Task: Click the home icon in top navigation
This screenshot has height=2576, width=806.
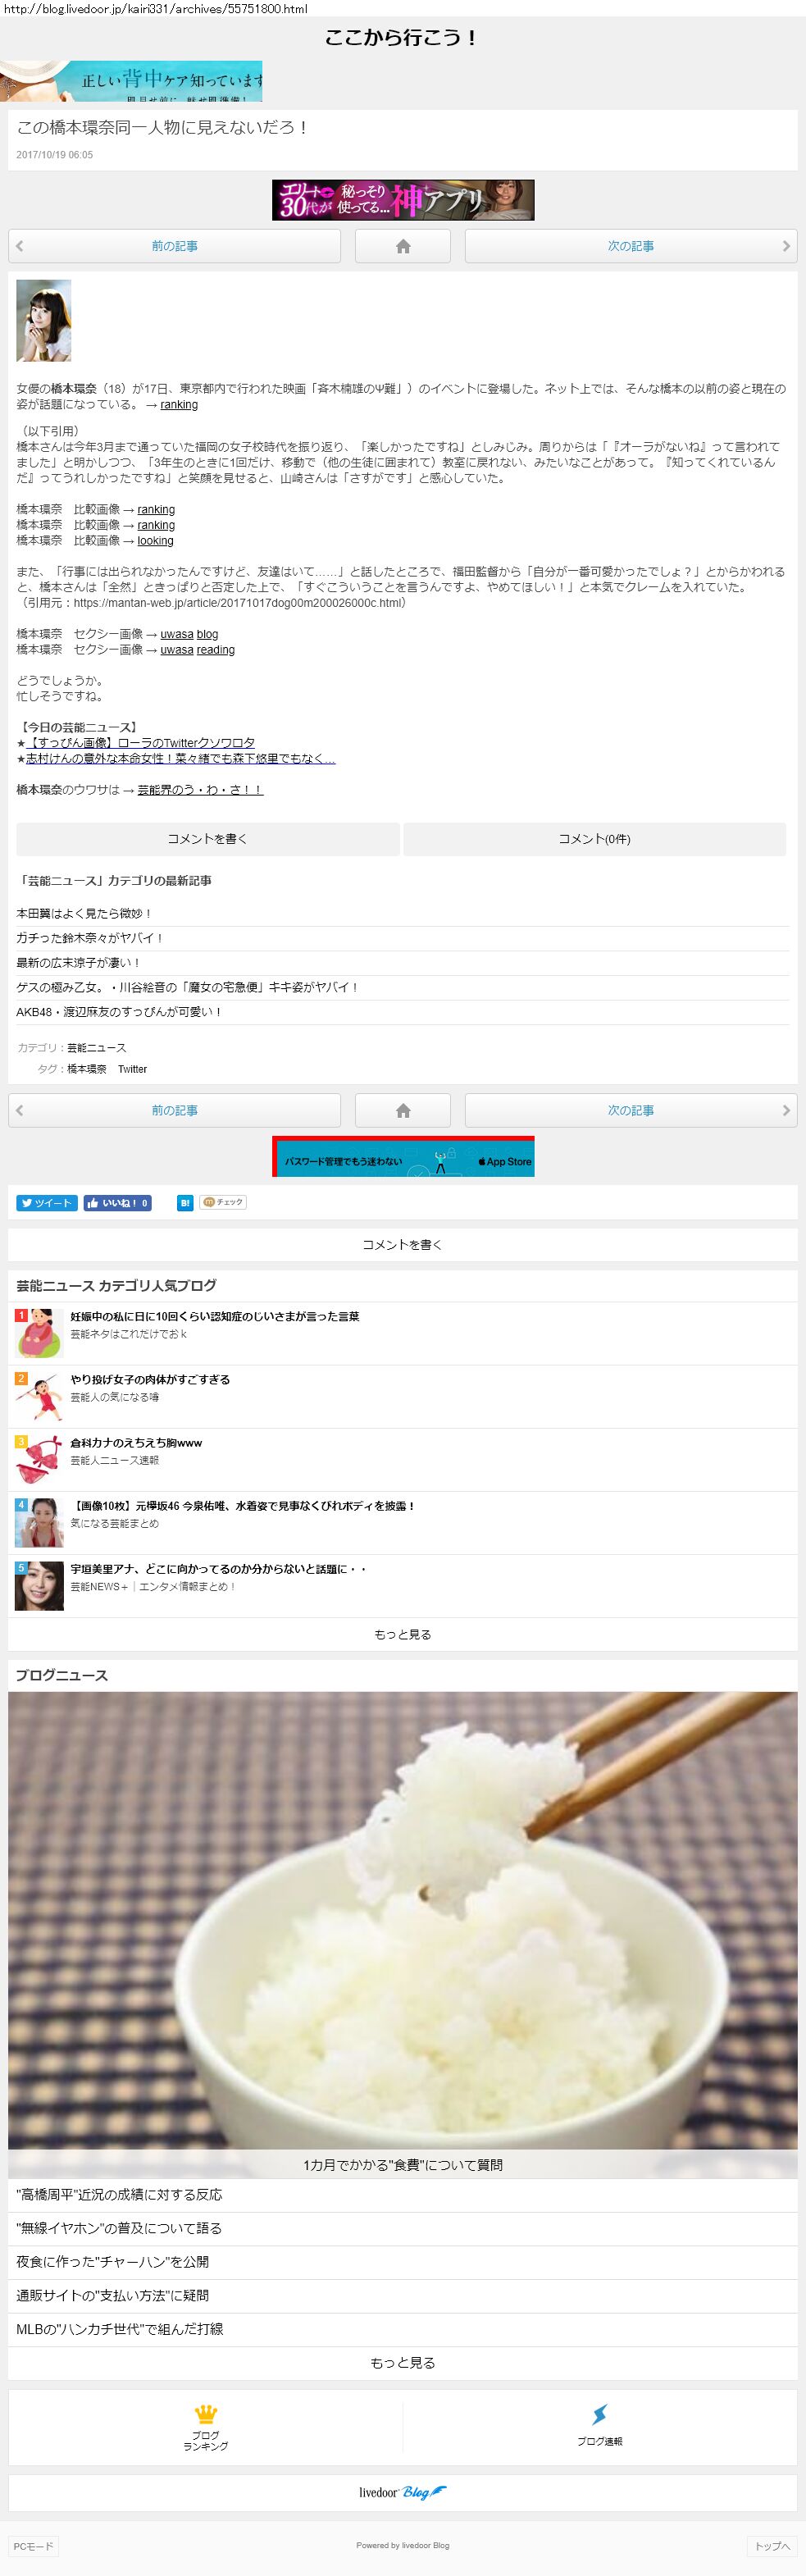Action: pos(402,246)
